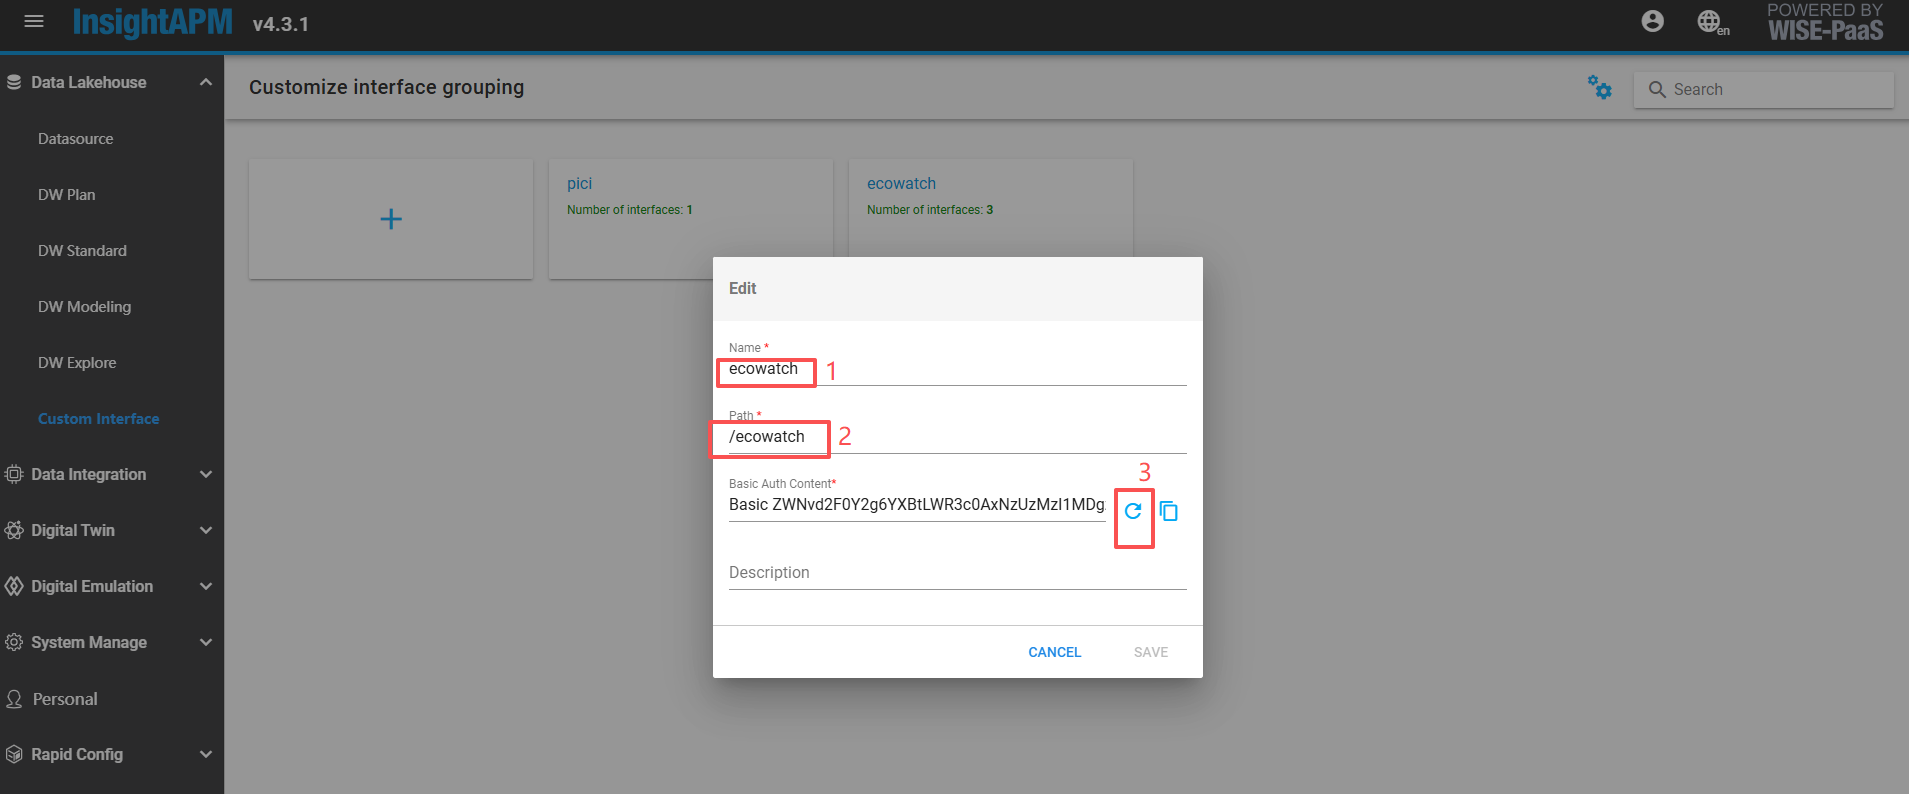Regenerate the Basic Auth content
Screen dimensions: 1909x794
(1133, 511)
